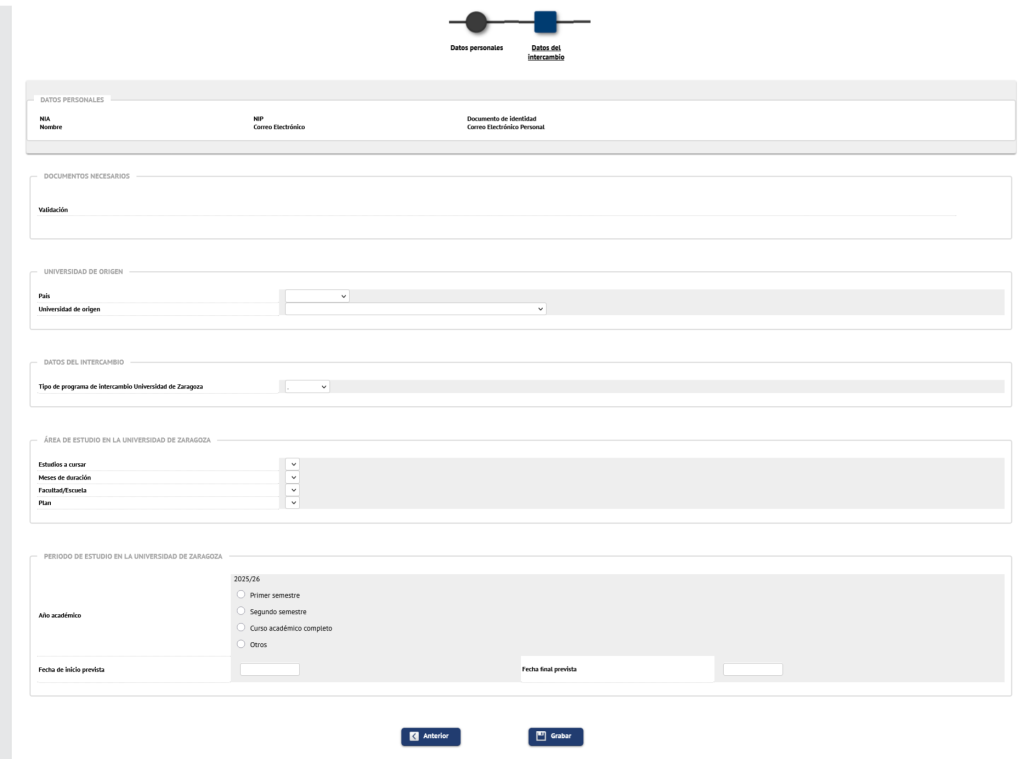Choose the Segundo semestre radio option
This screenshot has width=1024, height=759.
click(x=240, y=611)
